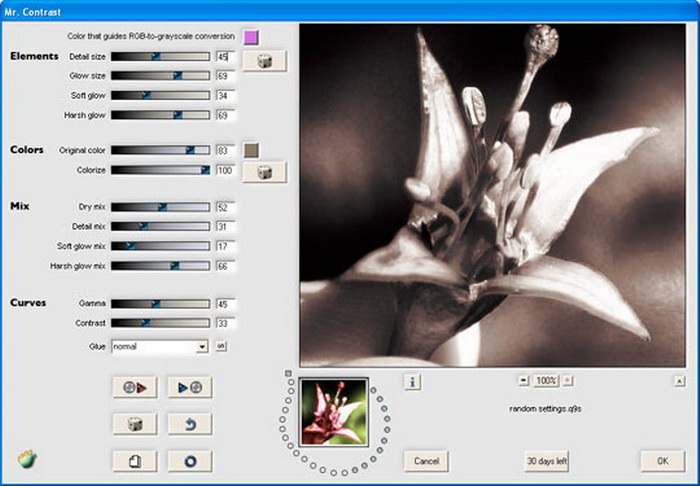Click the OK button
Viewport: 700px width, 486px height.
(x=662, y=461)
